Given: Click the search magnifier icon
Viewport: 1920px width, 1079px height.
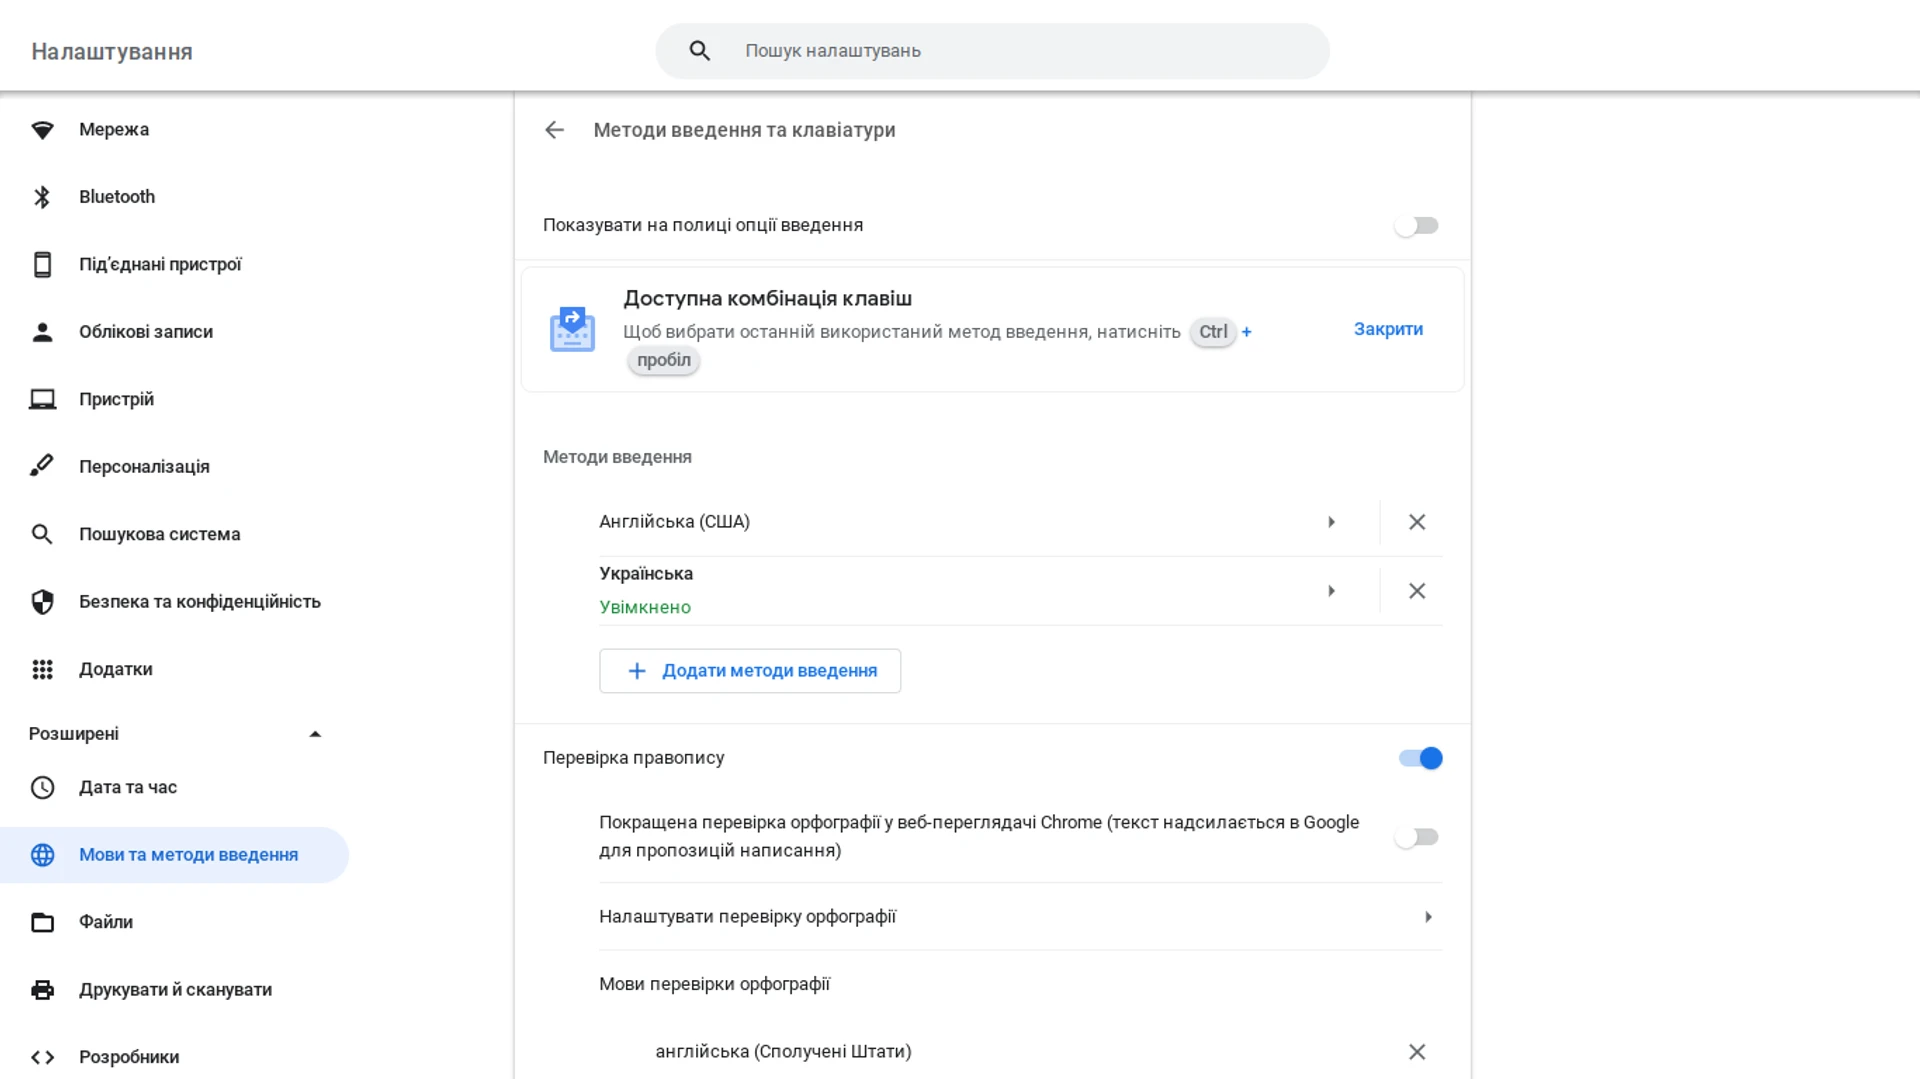Looking at the screenshot, I should coord(699,51).
